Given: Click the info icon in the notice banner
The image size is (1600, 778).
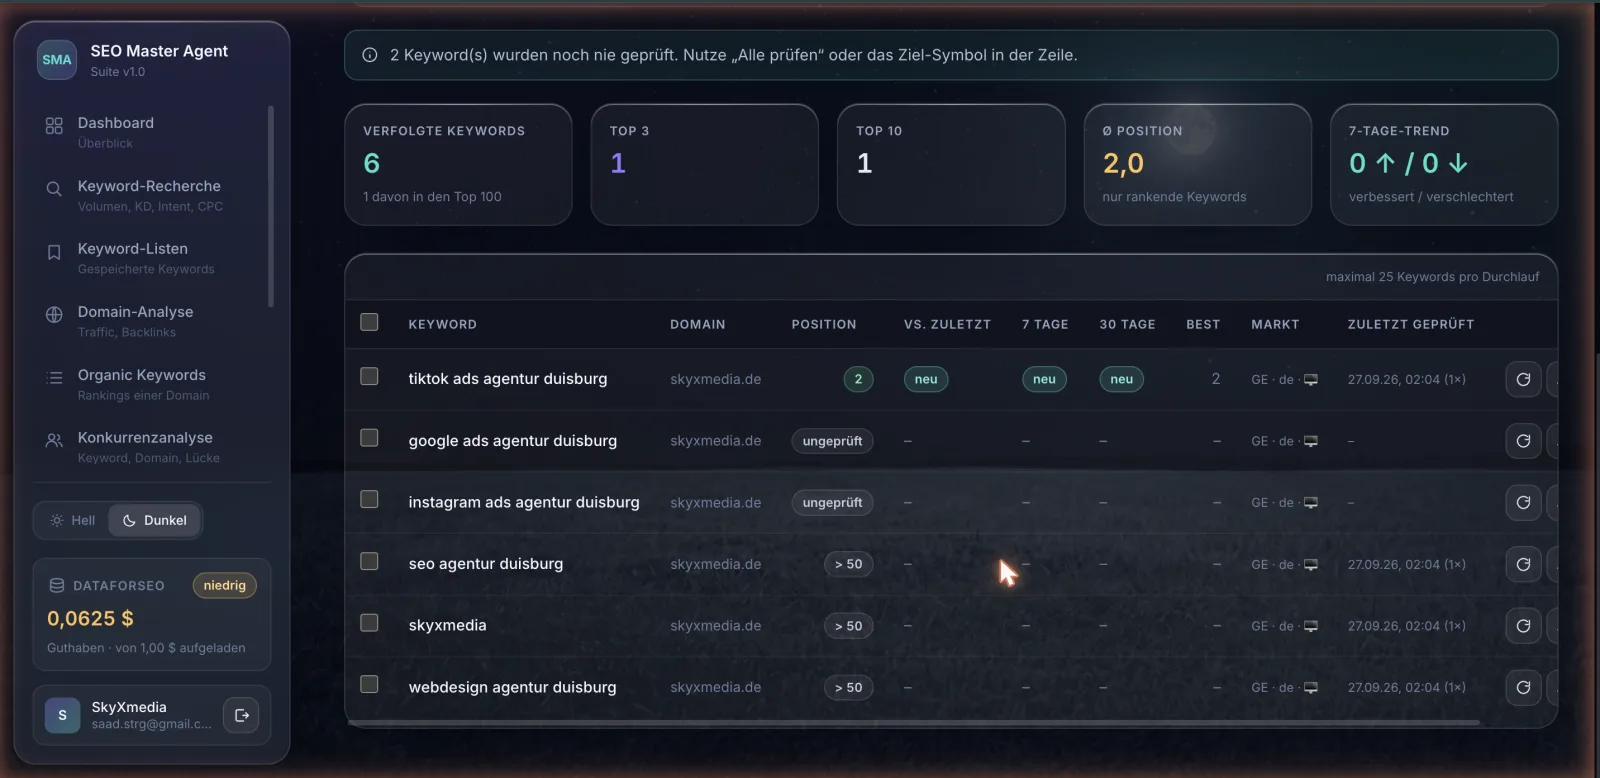Looking at the screenshot, I should [369, 55].
